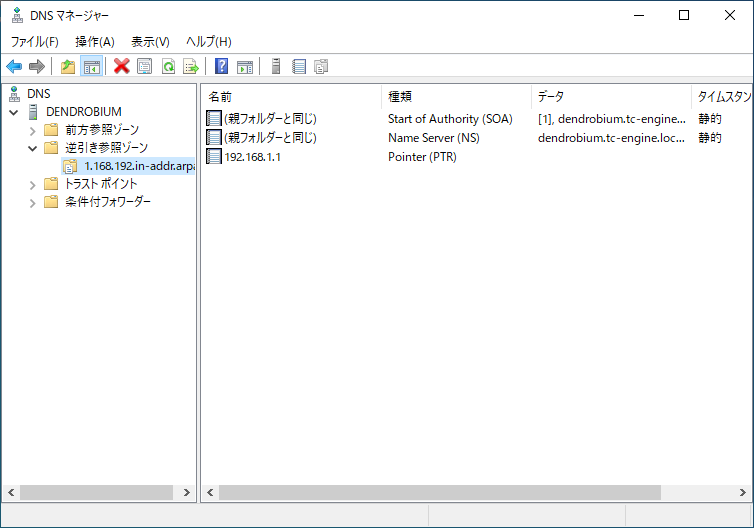The image size is (754, 528).
Task: Click record list scroll left arrow
Action: 210,492
